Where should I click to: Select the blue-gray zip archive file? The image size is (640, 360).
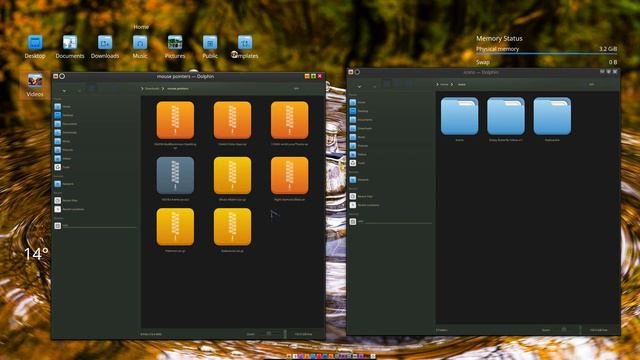(175, 176)
